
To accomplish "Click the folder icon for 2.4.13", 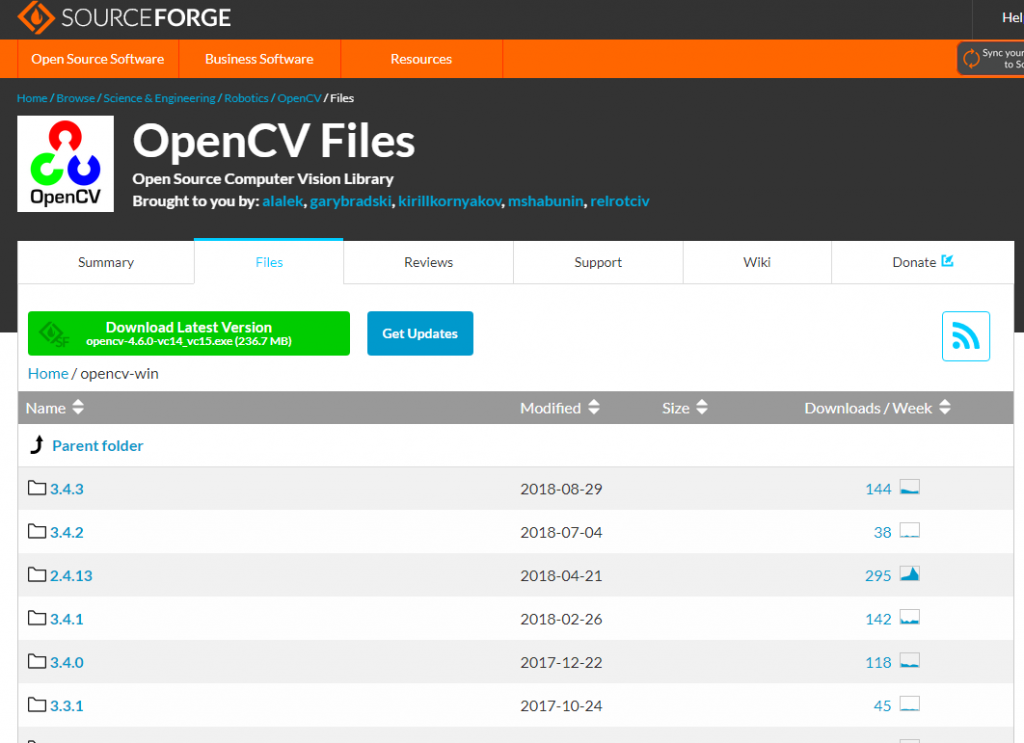I will (x=37, y=575).
